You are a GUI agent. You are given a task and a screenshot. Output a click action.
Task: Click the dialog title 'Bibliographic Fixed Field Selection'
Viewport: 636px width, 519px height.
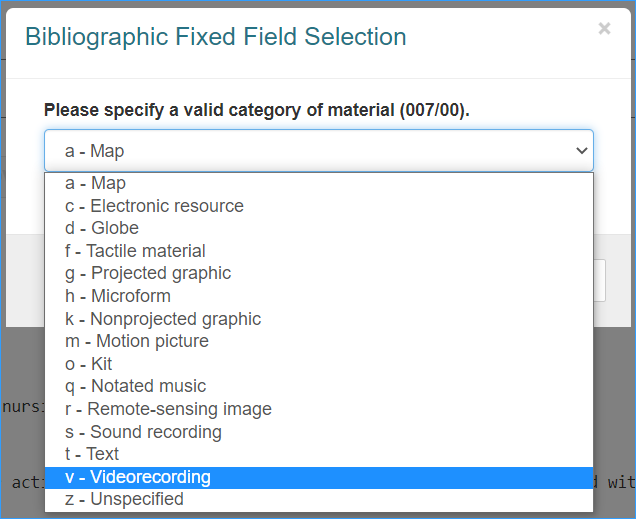click(x=216, y=37)
